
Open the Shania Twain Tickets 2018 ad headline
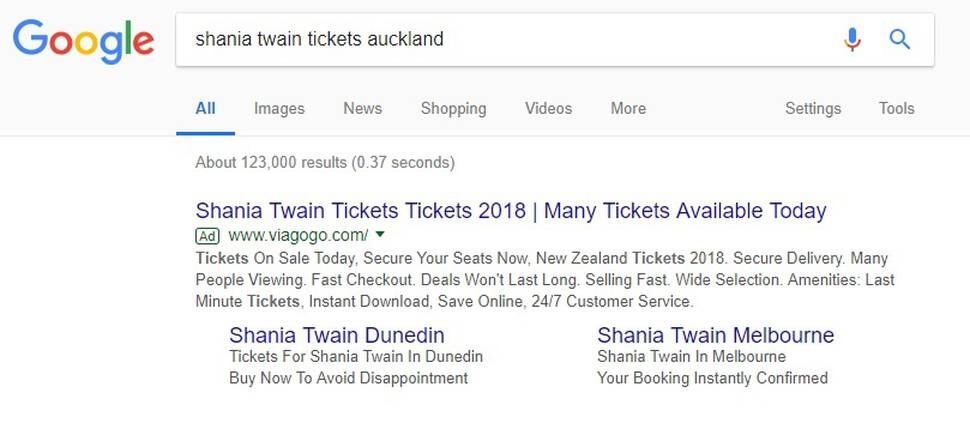pyautogui.click(x=511, y=211)
